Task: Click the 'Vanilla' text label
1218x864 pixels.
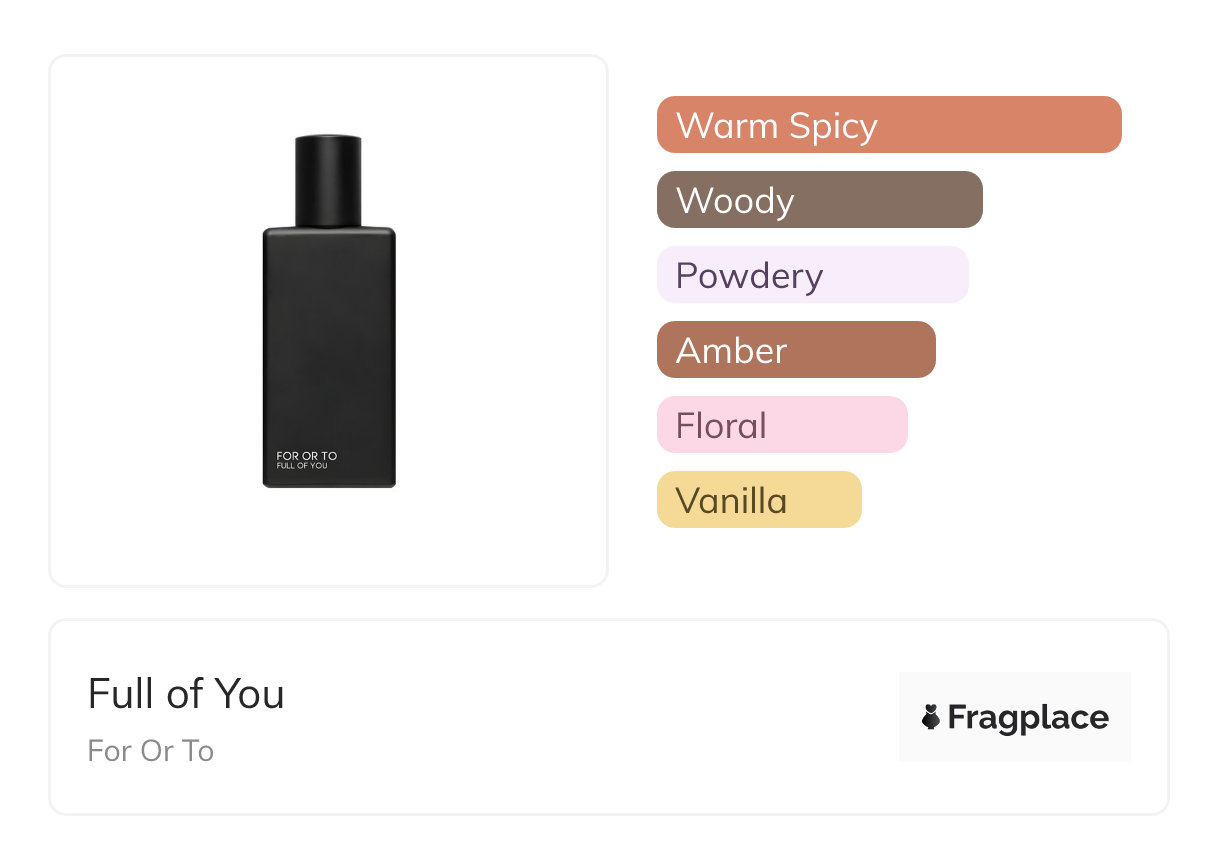Action: tap(731, 501)
